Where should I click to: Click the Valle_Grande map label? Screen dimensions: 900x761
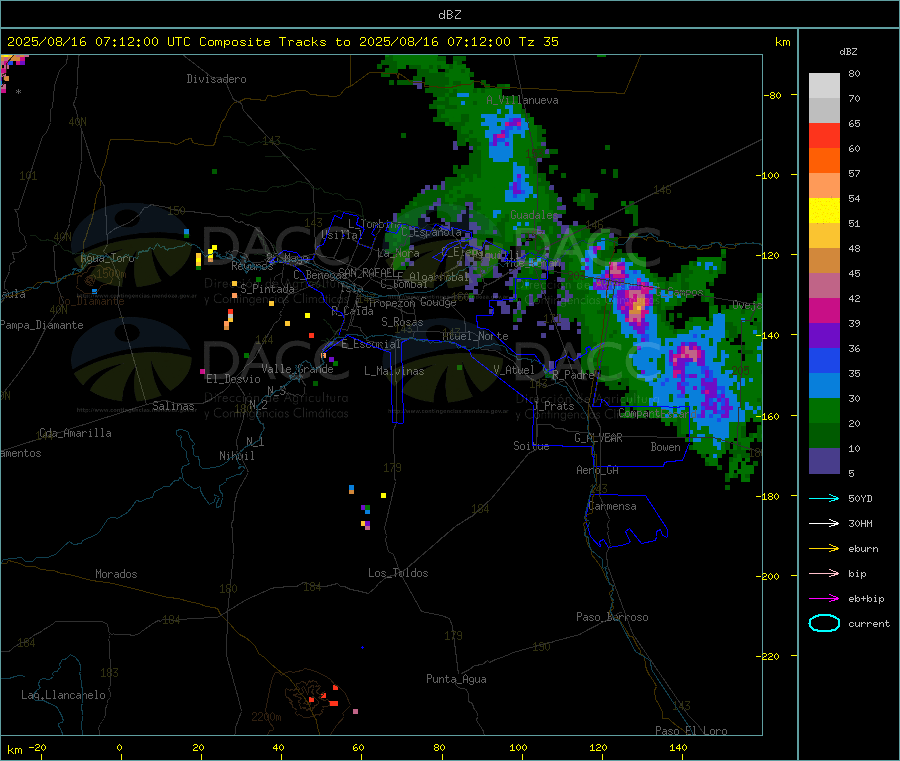[297, 369]
